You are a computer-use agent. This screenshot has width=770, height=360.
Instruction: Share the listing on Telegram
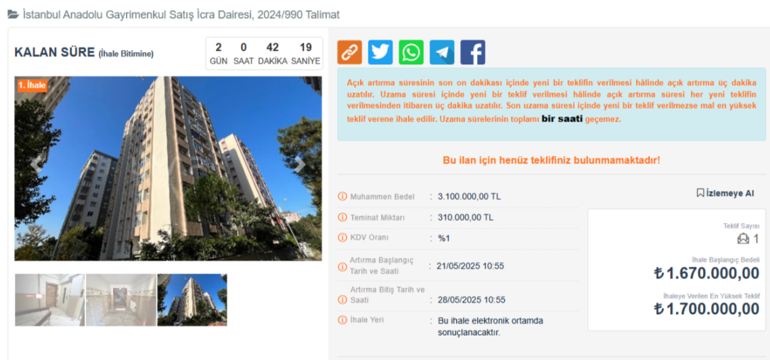coord(442,53)
